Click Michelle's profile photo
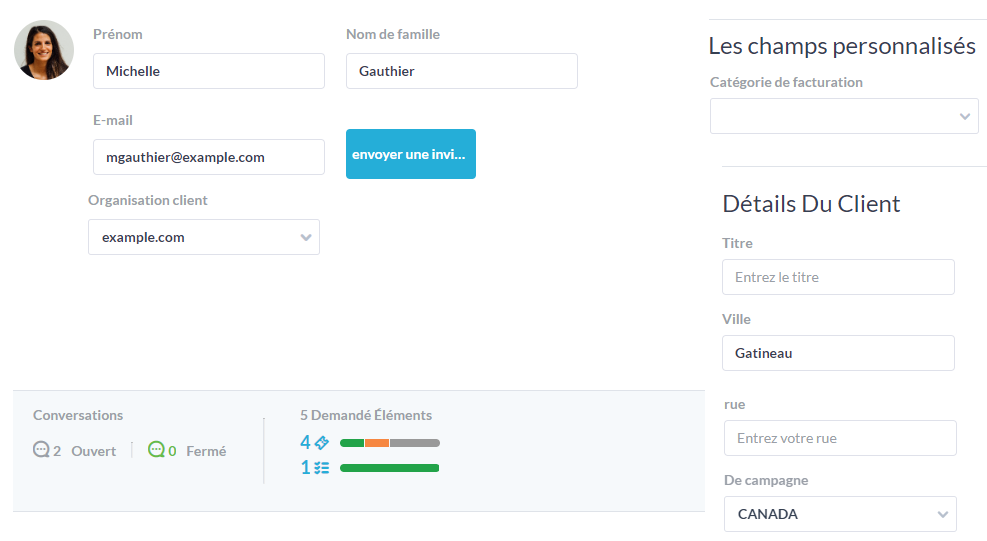Viewport: 987px width, 541px height. click(44, 50)
